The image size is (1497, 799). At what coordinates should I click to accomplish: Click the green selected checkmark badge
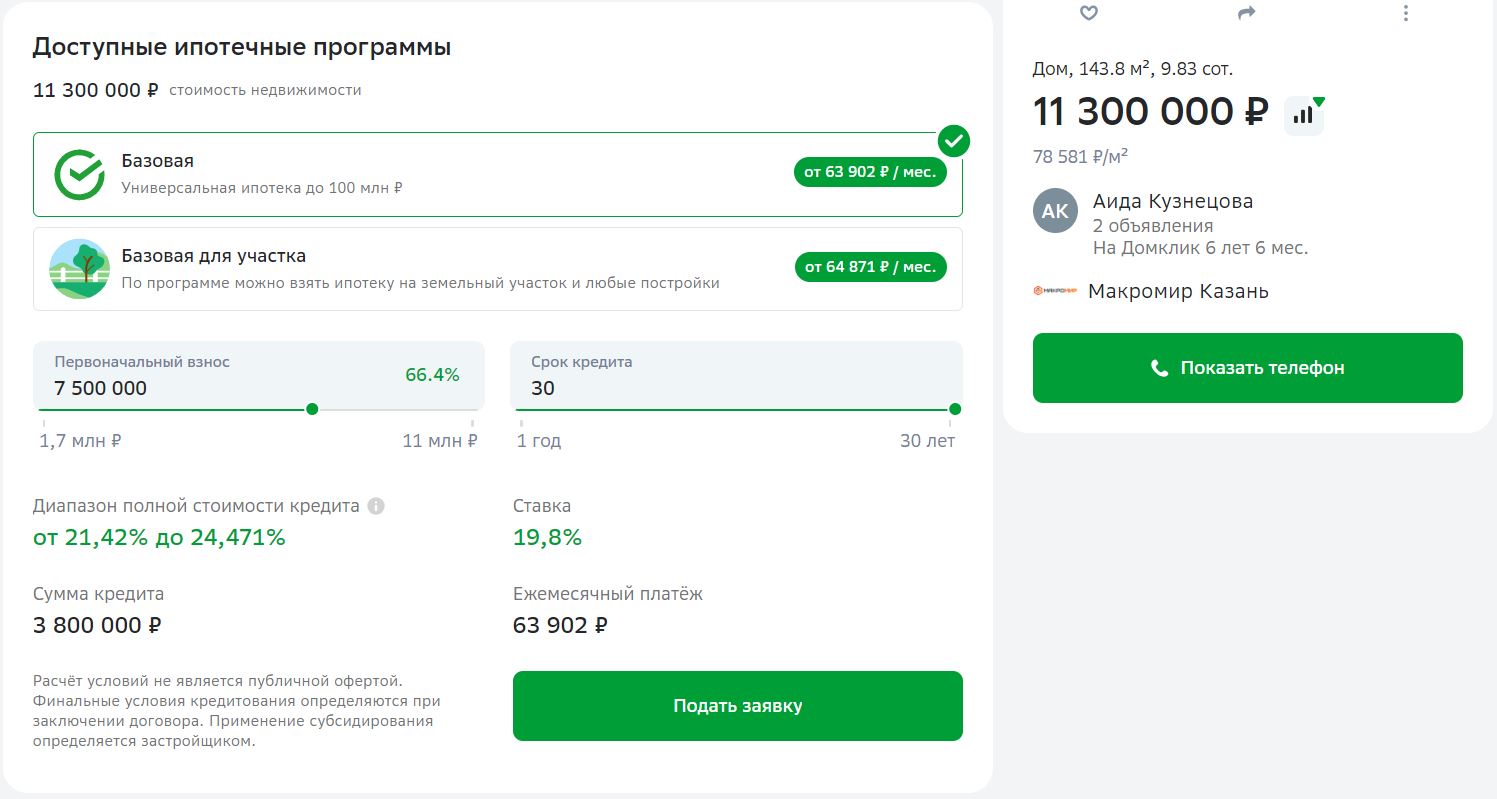click(x=954, y=141)
